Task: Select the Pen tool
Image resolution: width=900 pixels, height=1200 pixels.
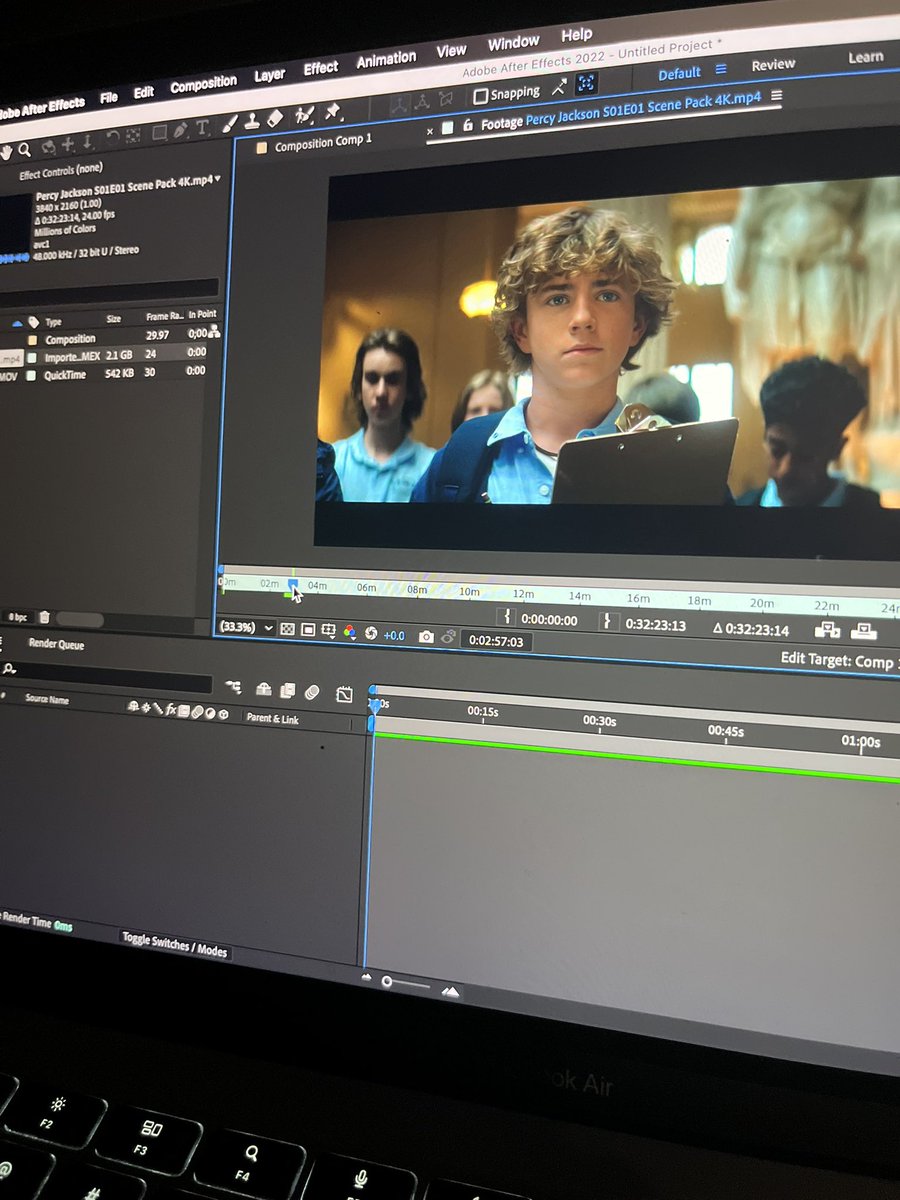Action: click(x=181, y=130)
